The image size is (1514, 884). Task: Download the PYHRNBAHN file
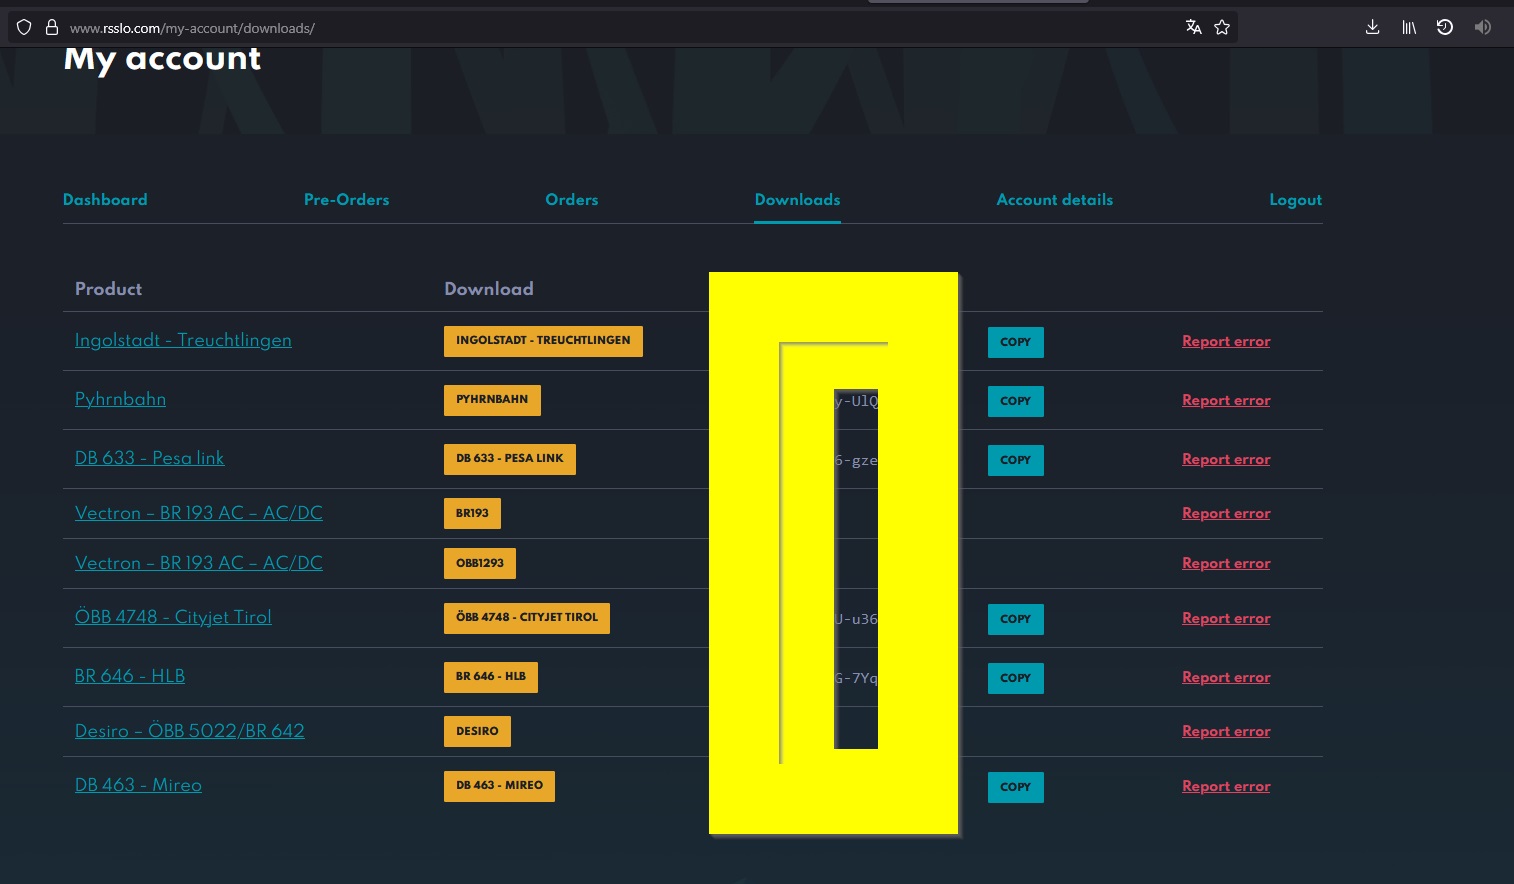point(492,400)
